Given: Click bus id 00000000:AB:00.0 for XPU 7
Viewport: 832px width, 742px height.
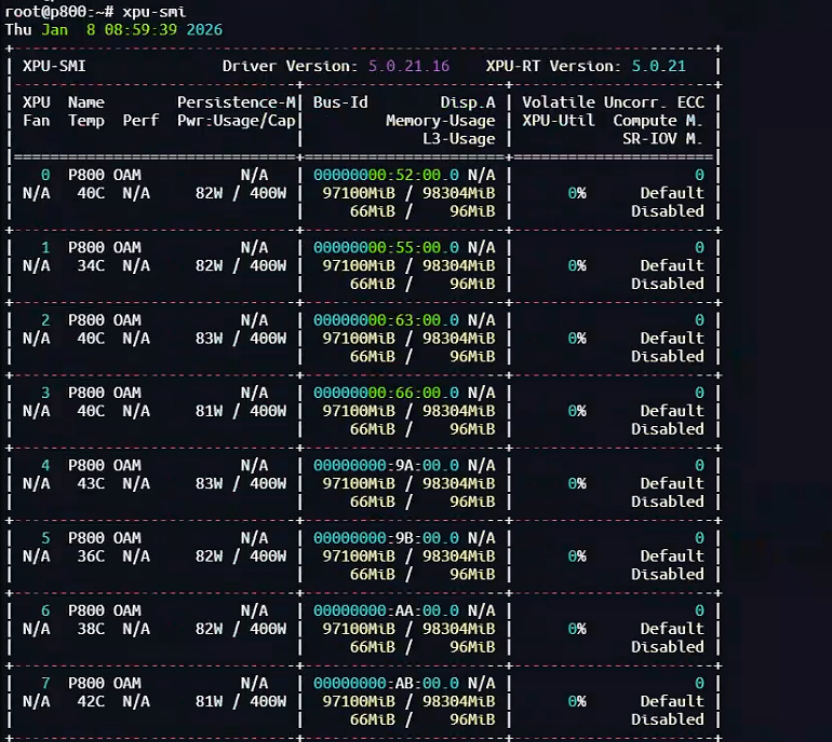Looking at the screenshot, I should click(386, 683).
